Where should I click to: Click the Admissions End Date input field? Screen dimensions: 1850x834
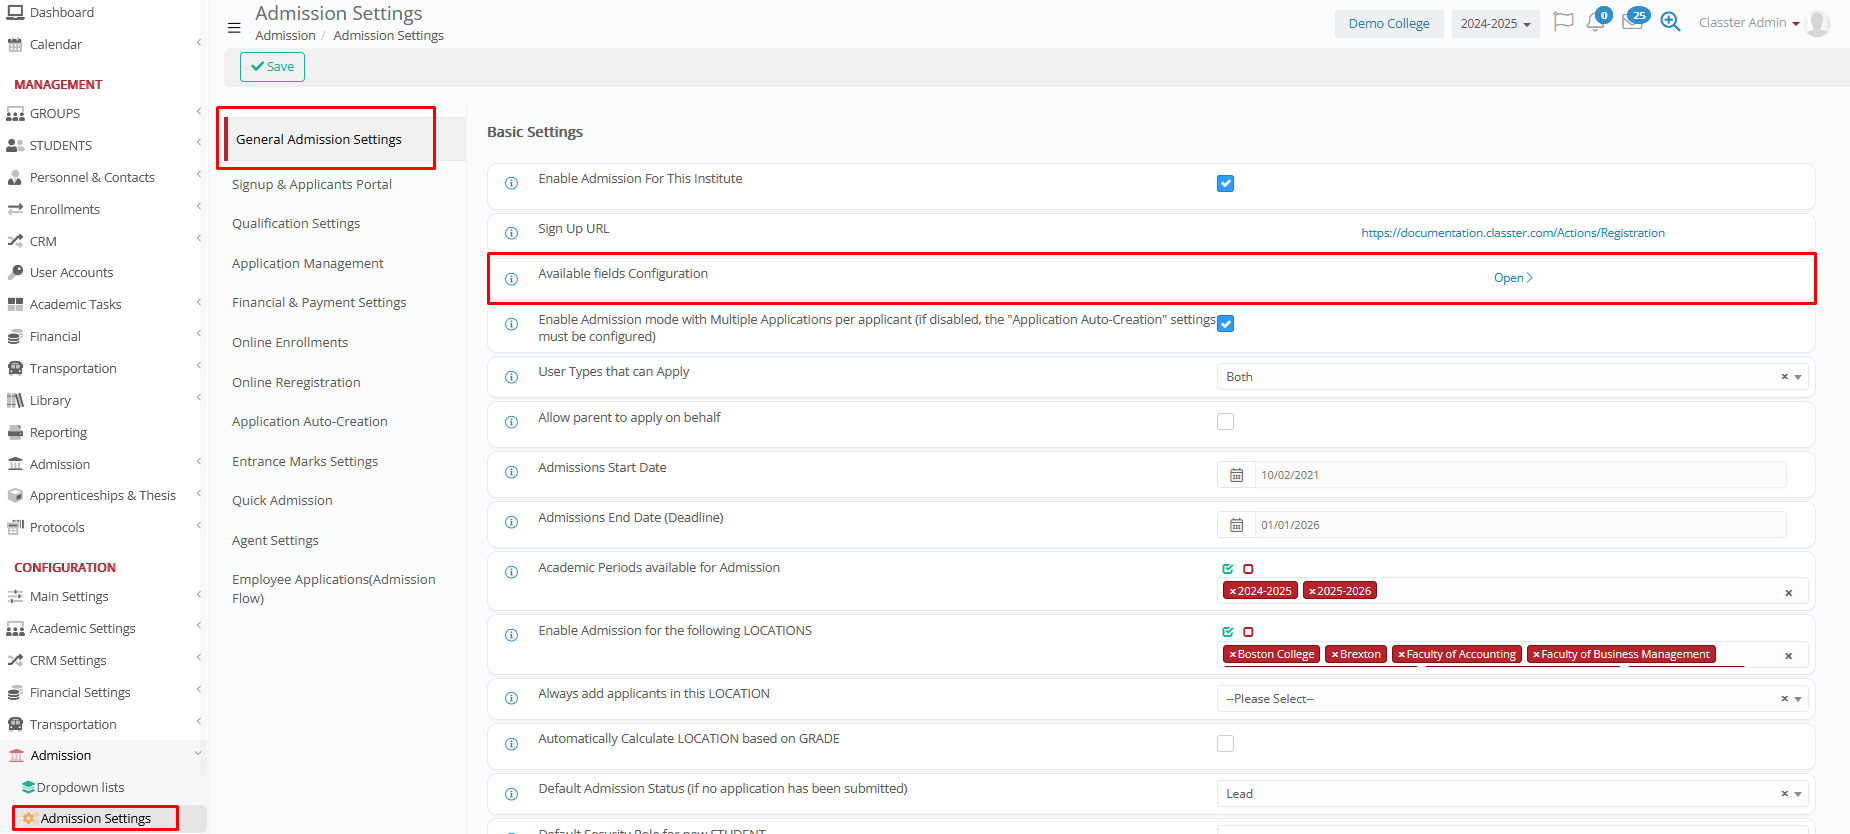pyautogui.click(x=1519, y=525)
